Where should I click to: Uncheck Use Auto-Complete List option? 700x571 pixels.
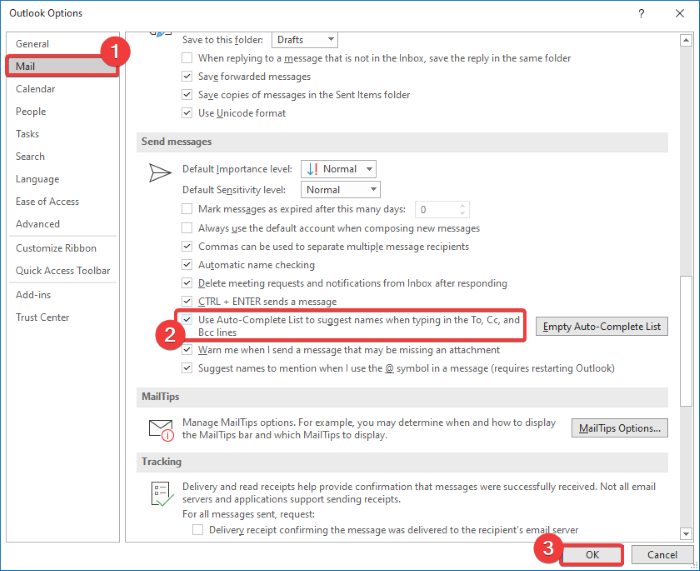187,319
